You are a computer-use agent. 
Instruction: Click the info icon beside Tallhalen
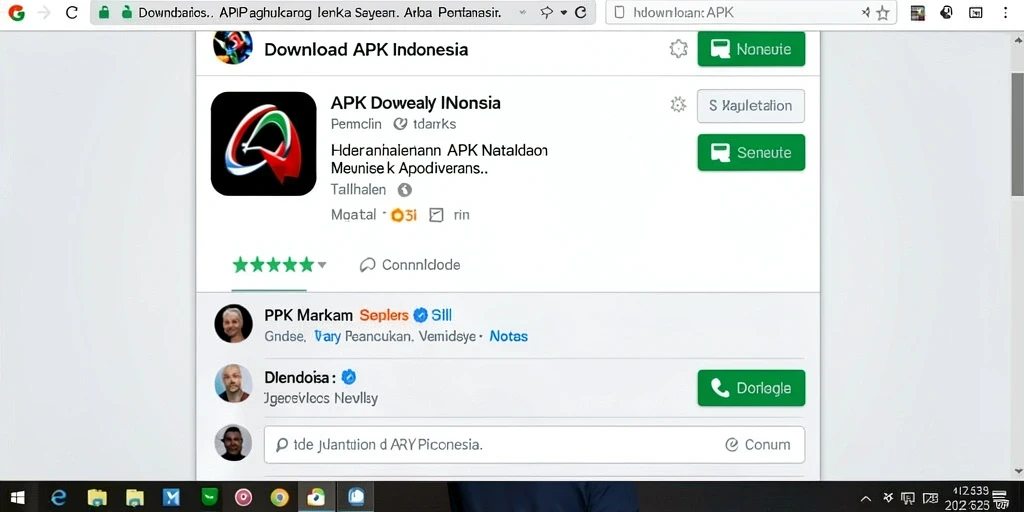click(x=404, y=190)
